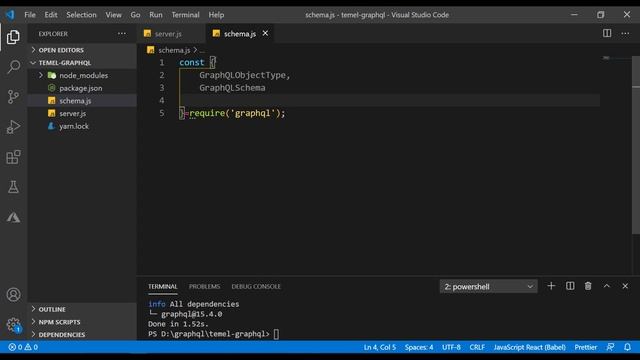
Task: Change file encoding UTF-8
Action: [x=451, y=347]
